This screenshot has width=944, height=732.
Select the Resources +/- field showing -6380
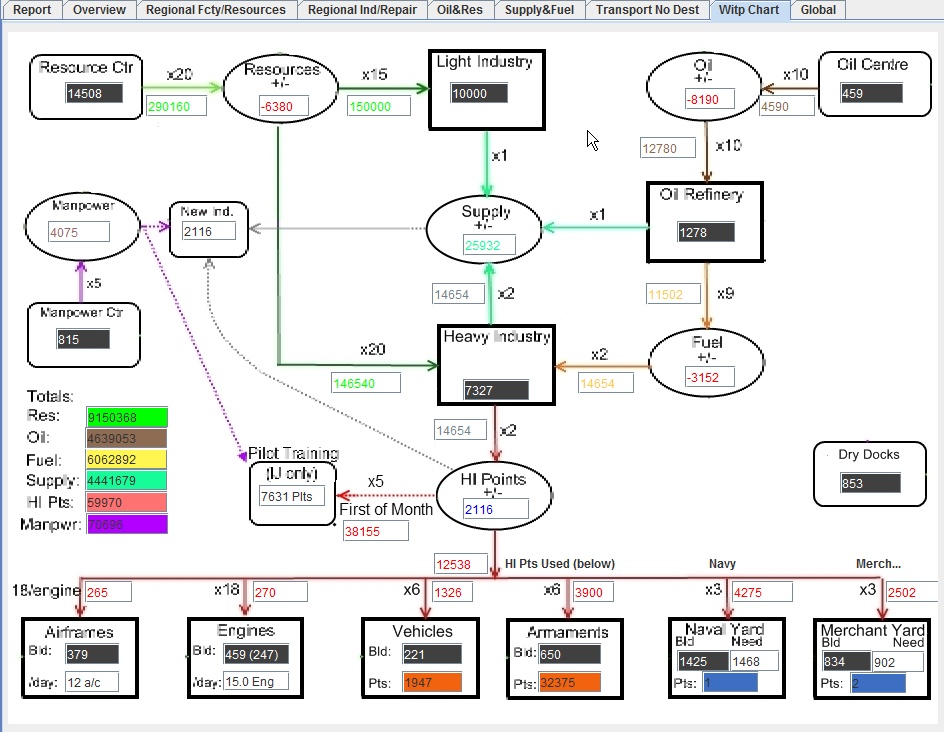[x=284, y=106]
